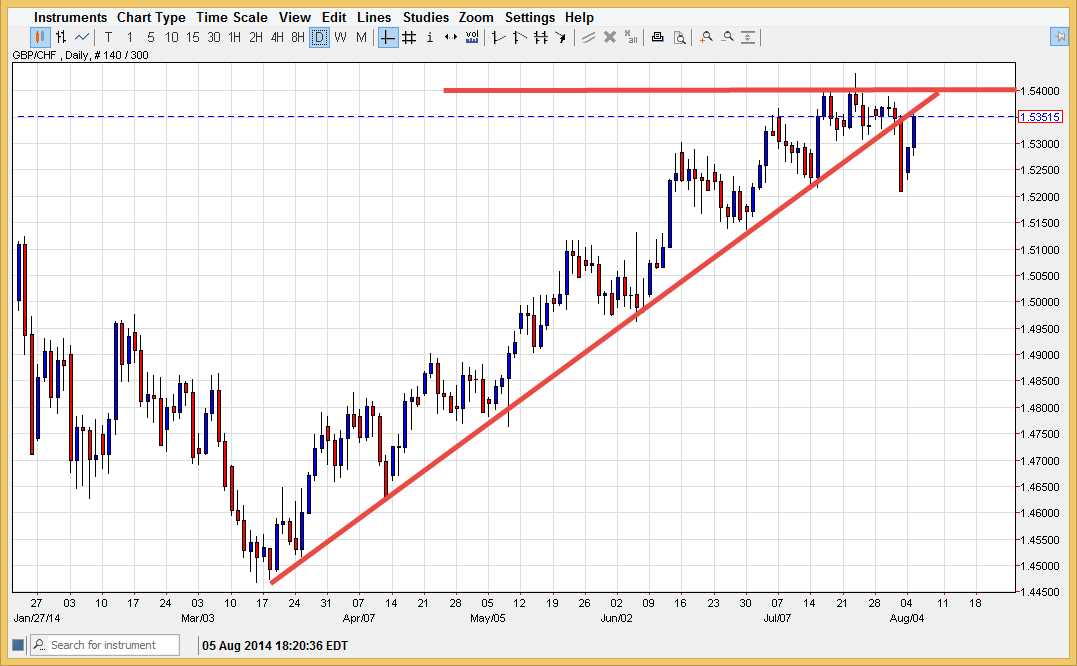The height and width of the screenshot is (666, 1077).
Task: Toggle the chart pin icon top right
Action: tap(1060, 37)
